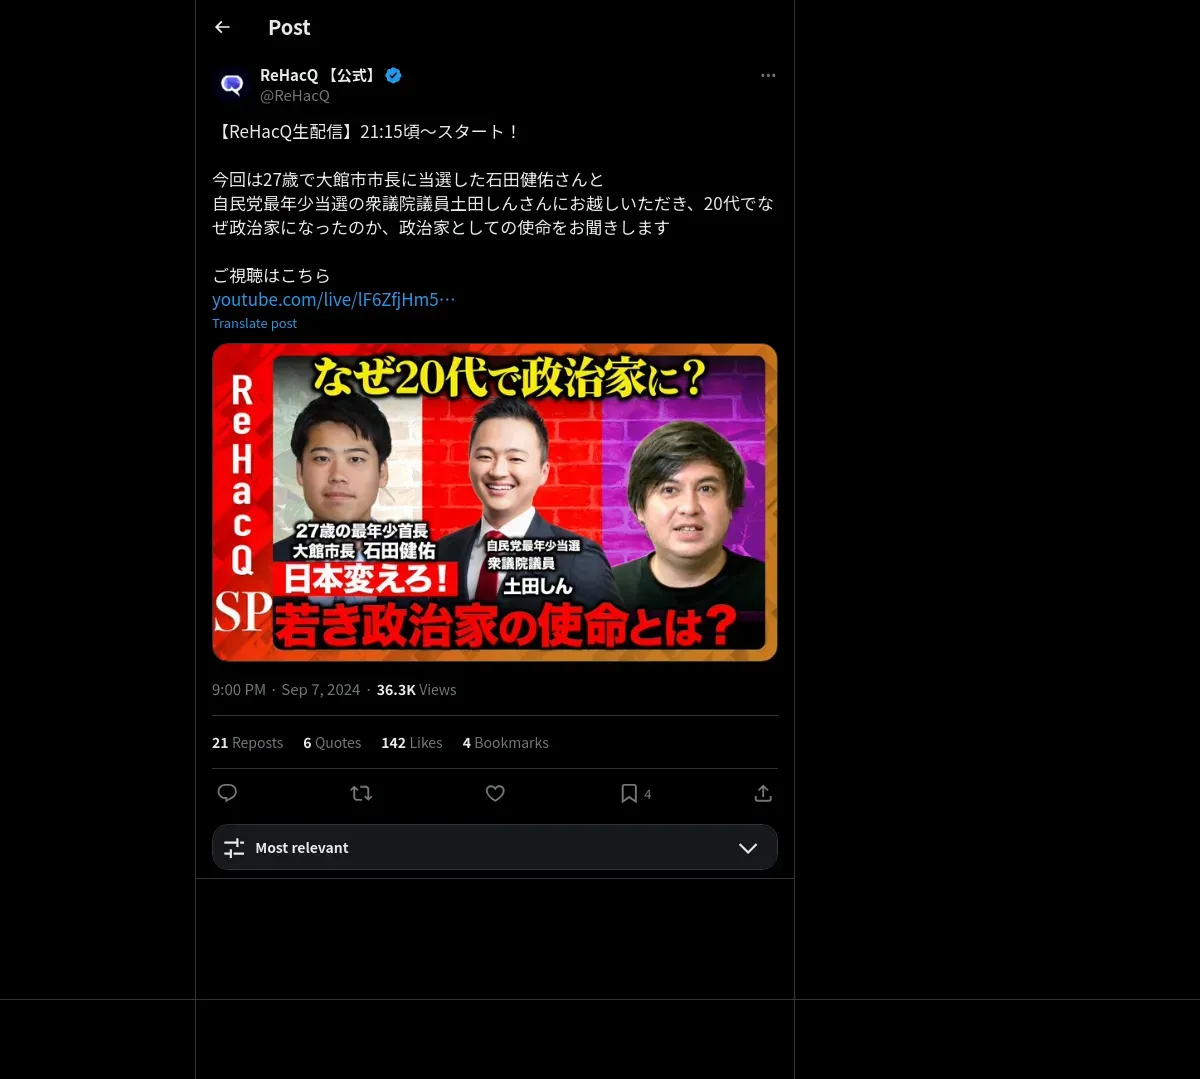Expand the Most relevant sort dropdown

[495, 847]
